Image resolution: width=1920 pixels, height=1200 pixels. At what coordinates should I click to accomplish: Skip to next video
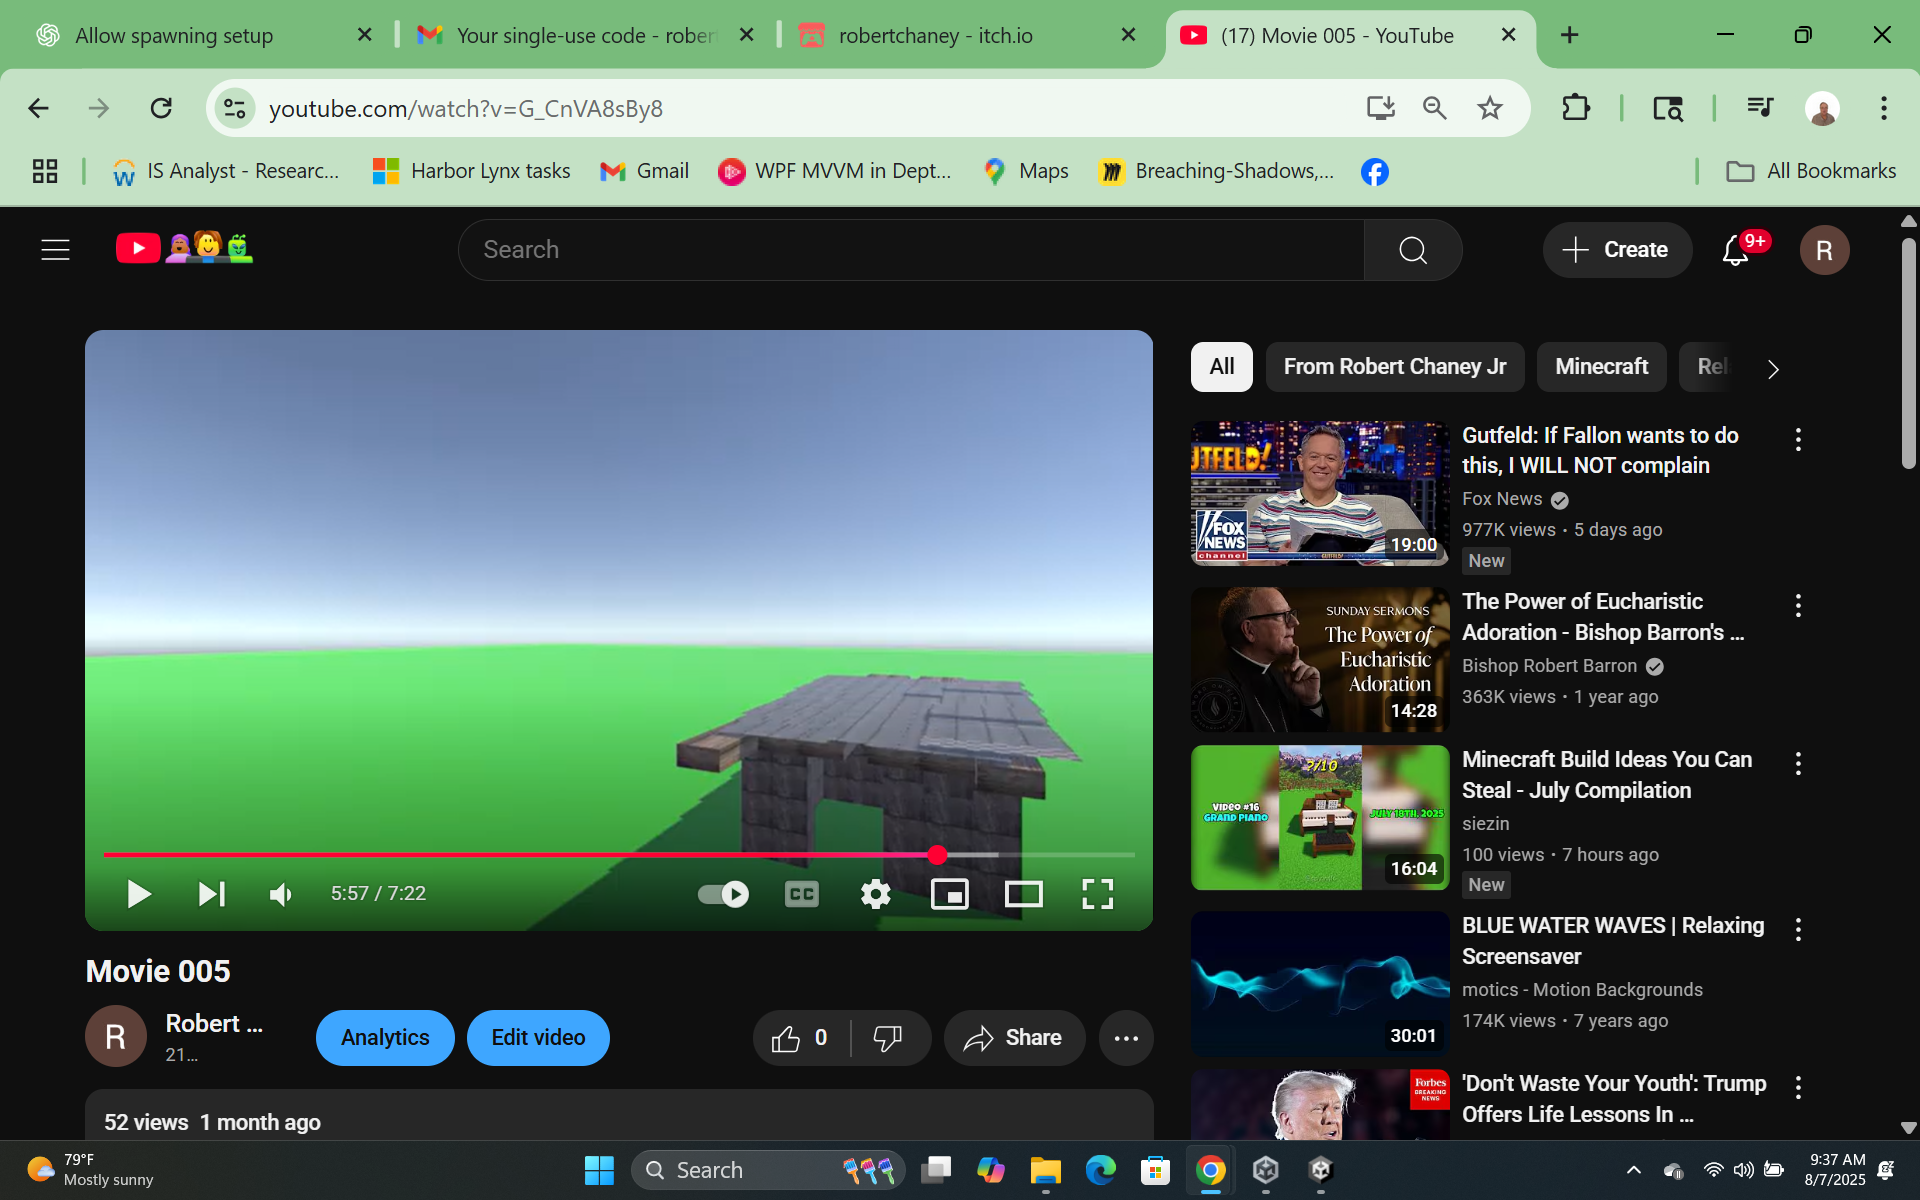pos(211,893)
